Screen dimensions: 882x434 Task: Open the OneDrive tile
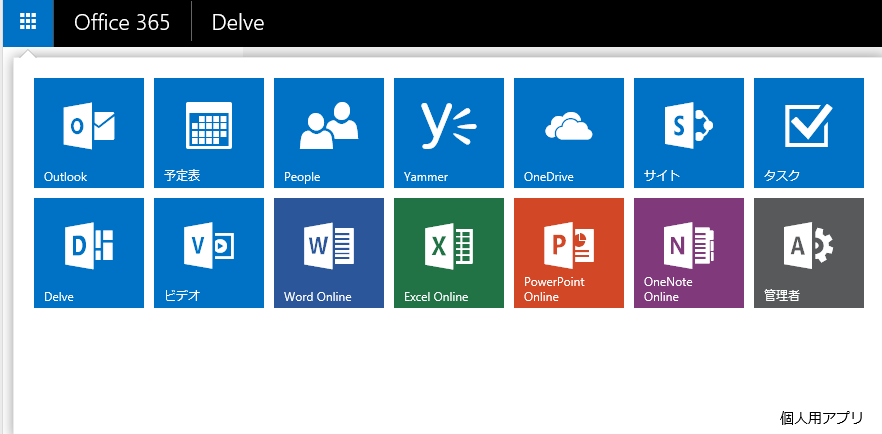[x=569, y=133]
